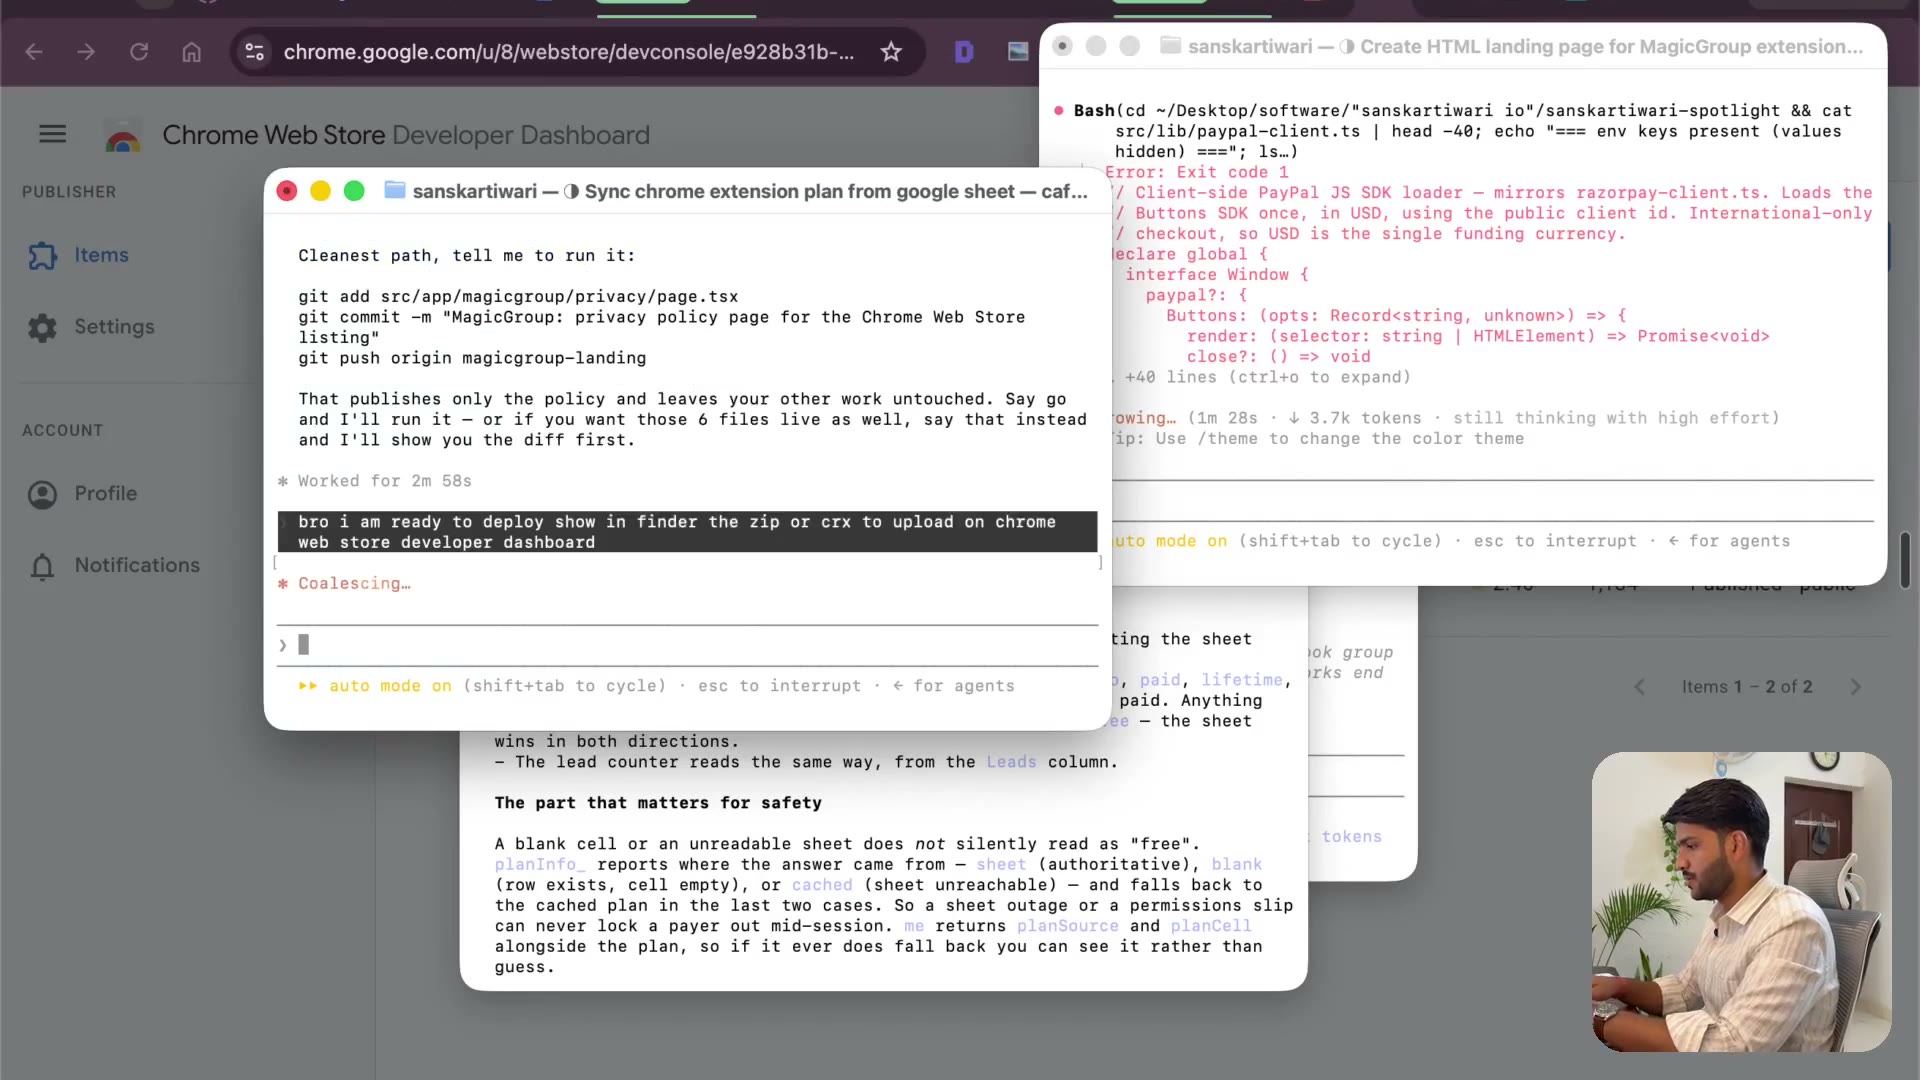The image size is (1920, 1080).
Task: Click the Chrome Web Store logo
Action: pos(123,136)
